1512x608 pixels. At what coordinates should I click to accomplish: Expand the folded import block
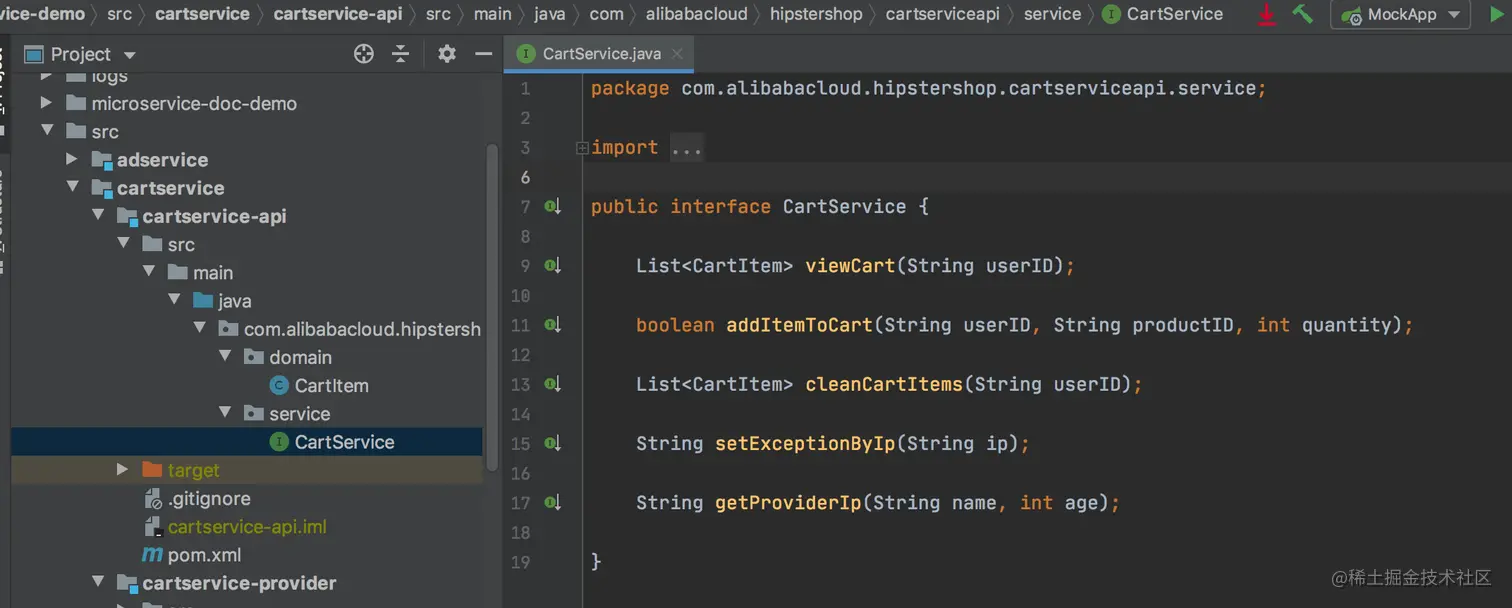pos(582,148)
